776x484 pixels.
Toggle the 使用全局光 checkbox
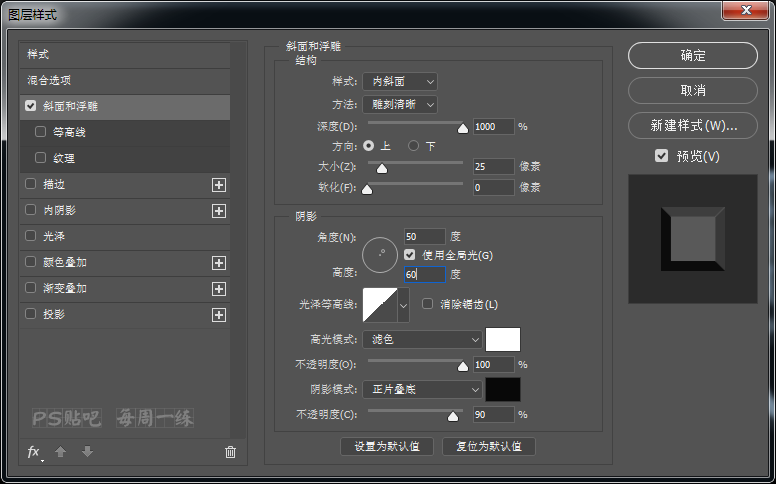tap(409, 255)
